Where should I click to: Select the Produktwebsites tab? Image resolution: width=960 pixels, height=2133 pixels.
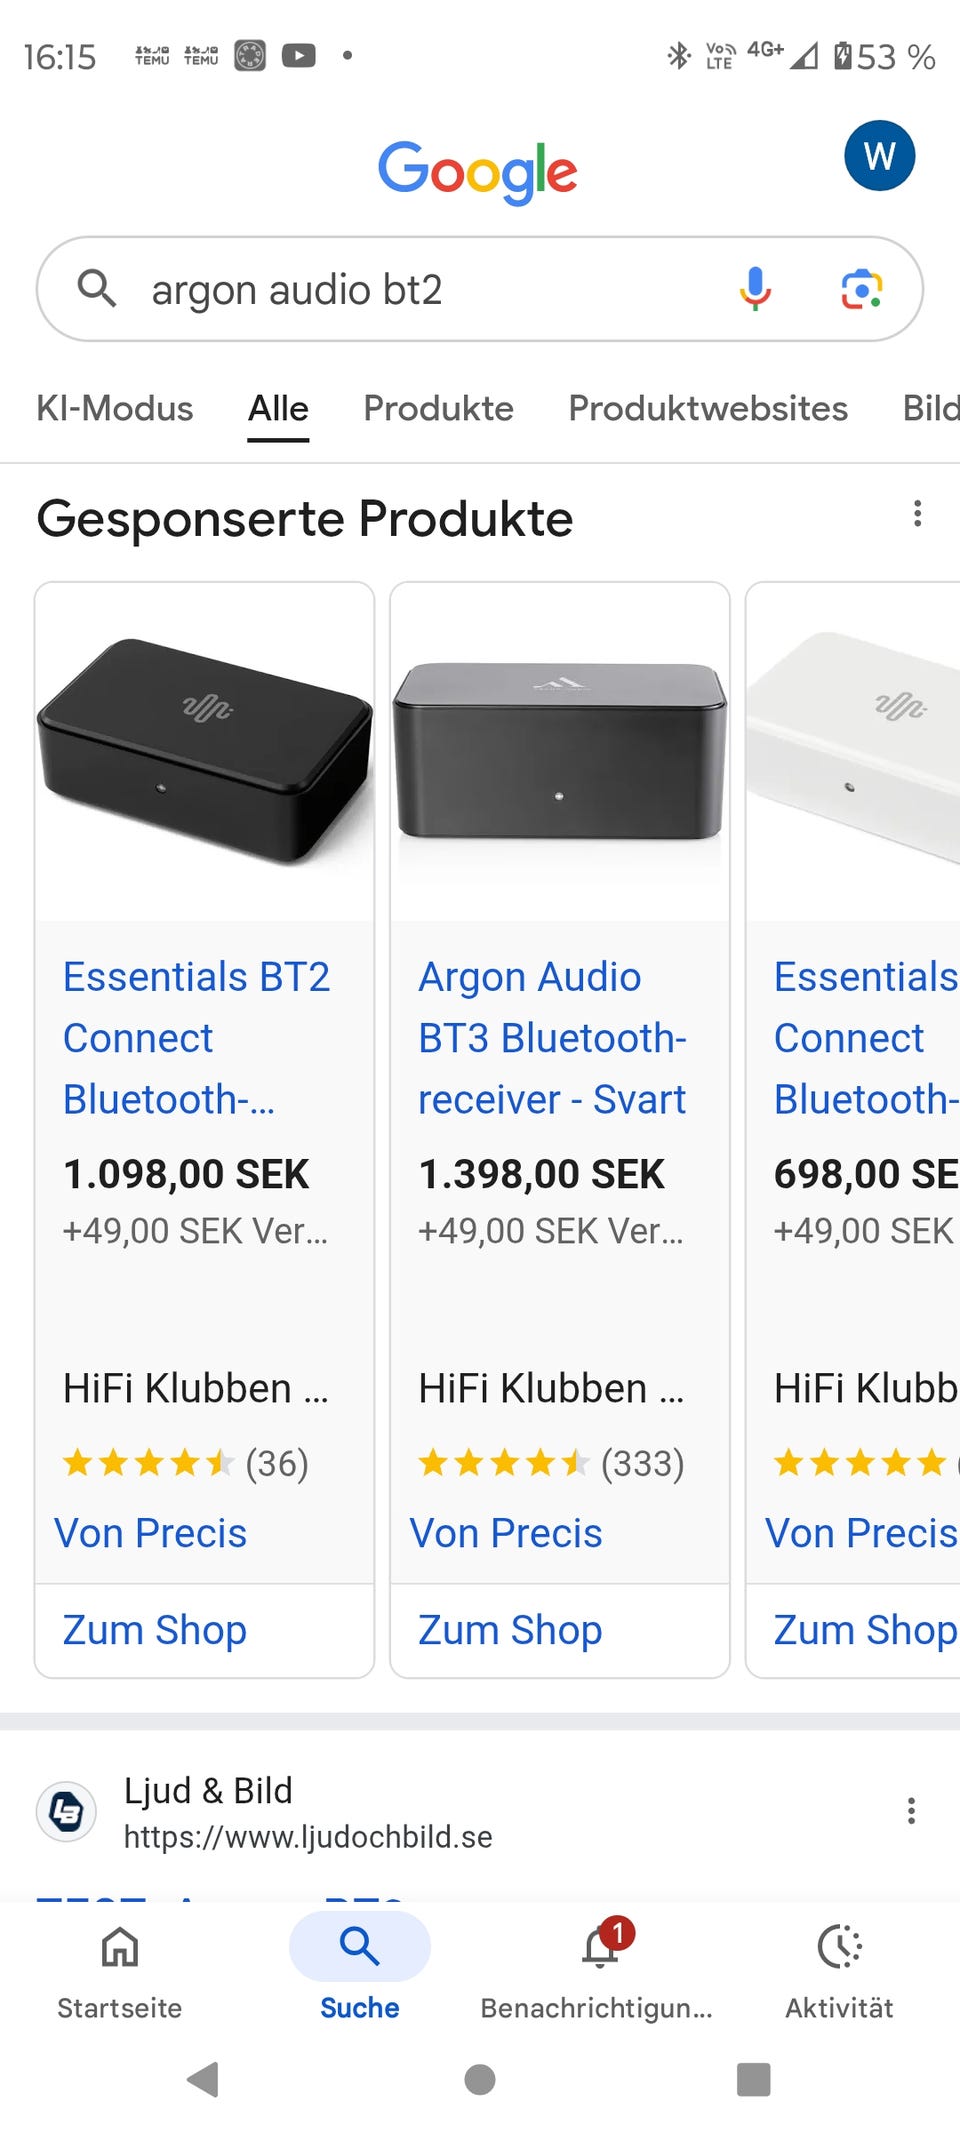click(707, 408)
